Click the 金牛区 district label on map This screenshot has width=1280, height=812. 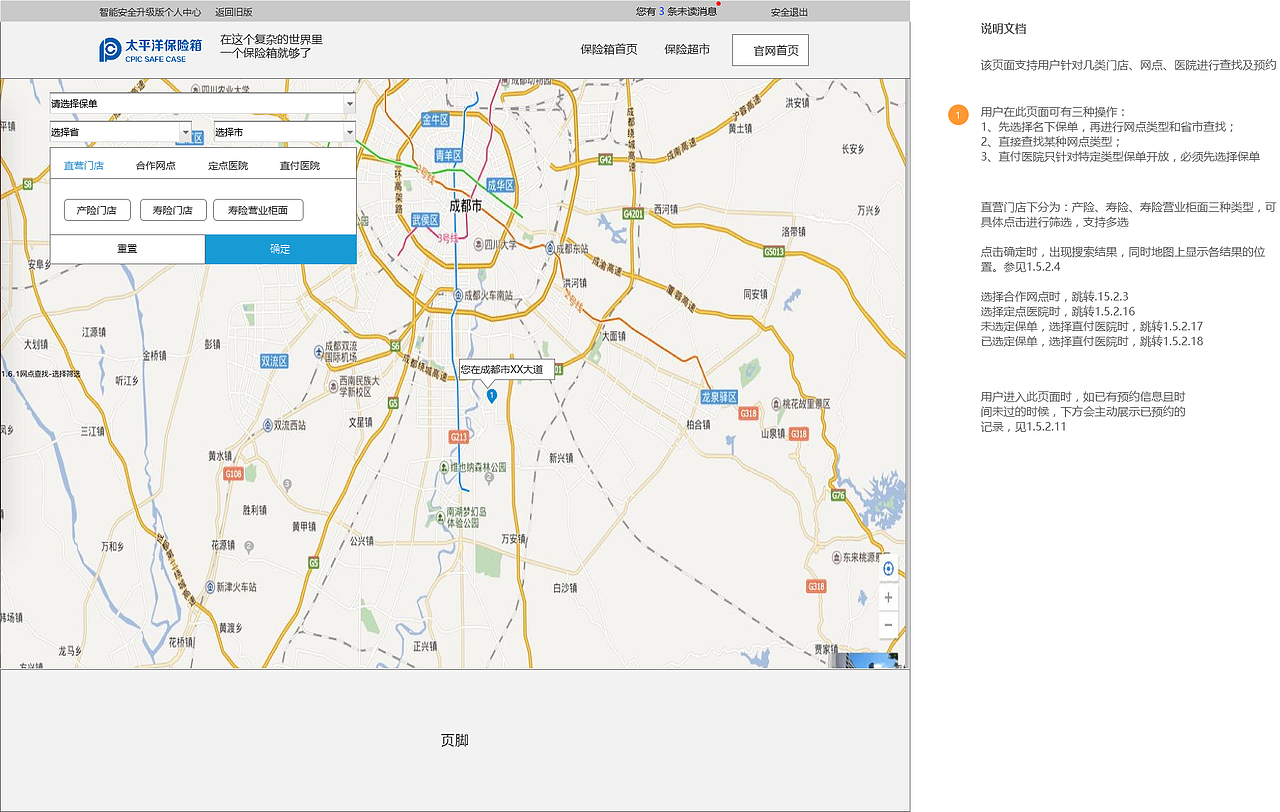click(436, 119)
